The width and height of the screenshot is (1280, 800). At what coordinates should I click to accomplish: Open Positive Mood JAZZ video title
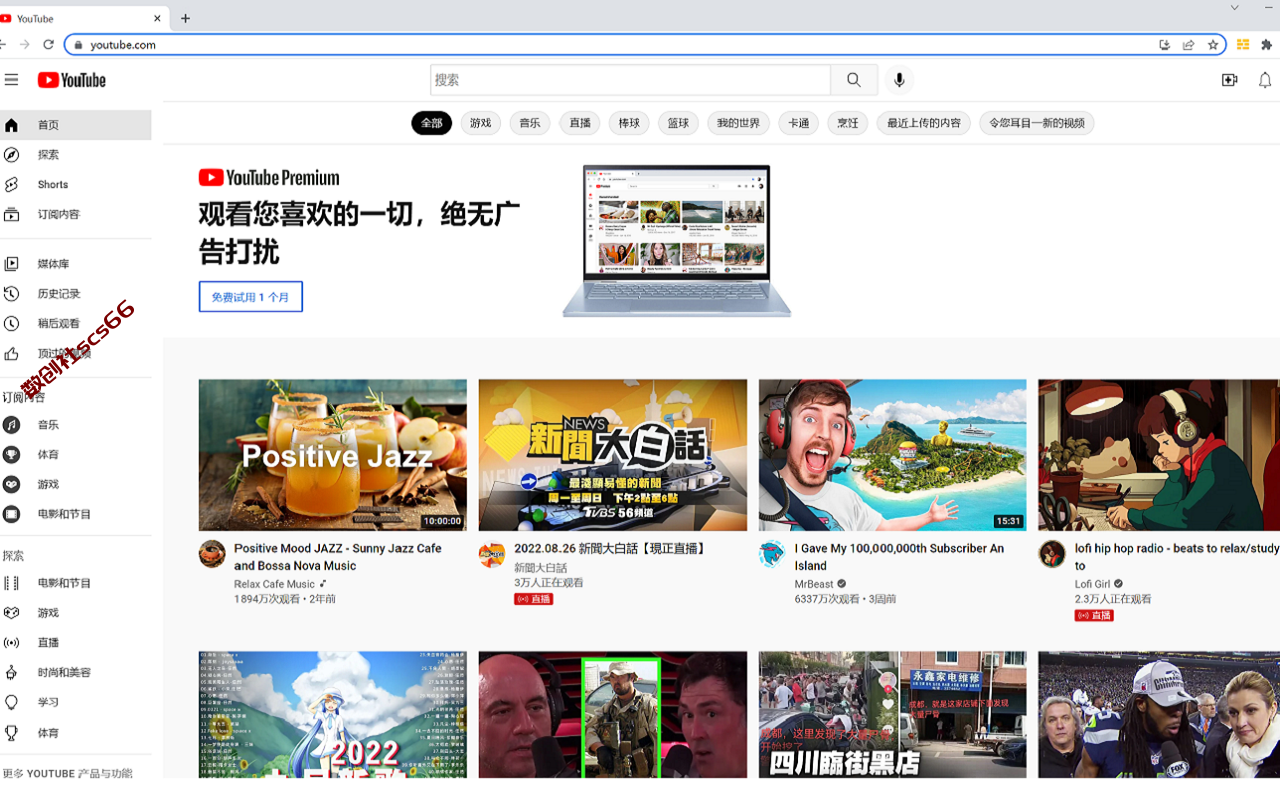[338, 557]
